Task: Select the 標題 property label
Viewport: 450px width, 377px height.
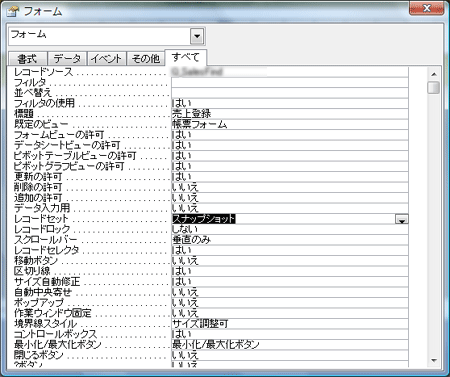Action: coord(24,114)
